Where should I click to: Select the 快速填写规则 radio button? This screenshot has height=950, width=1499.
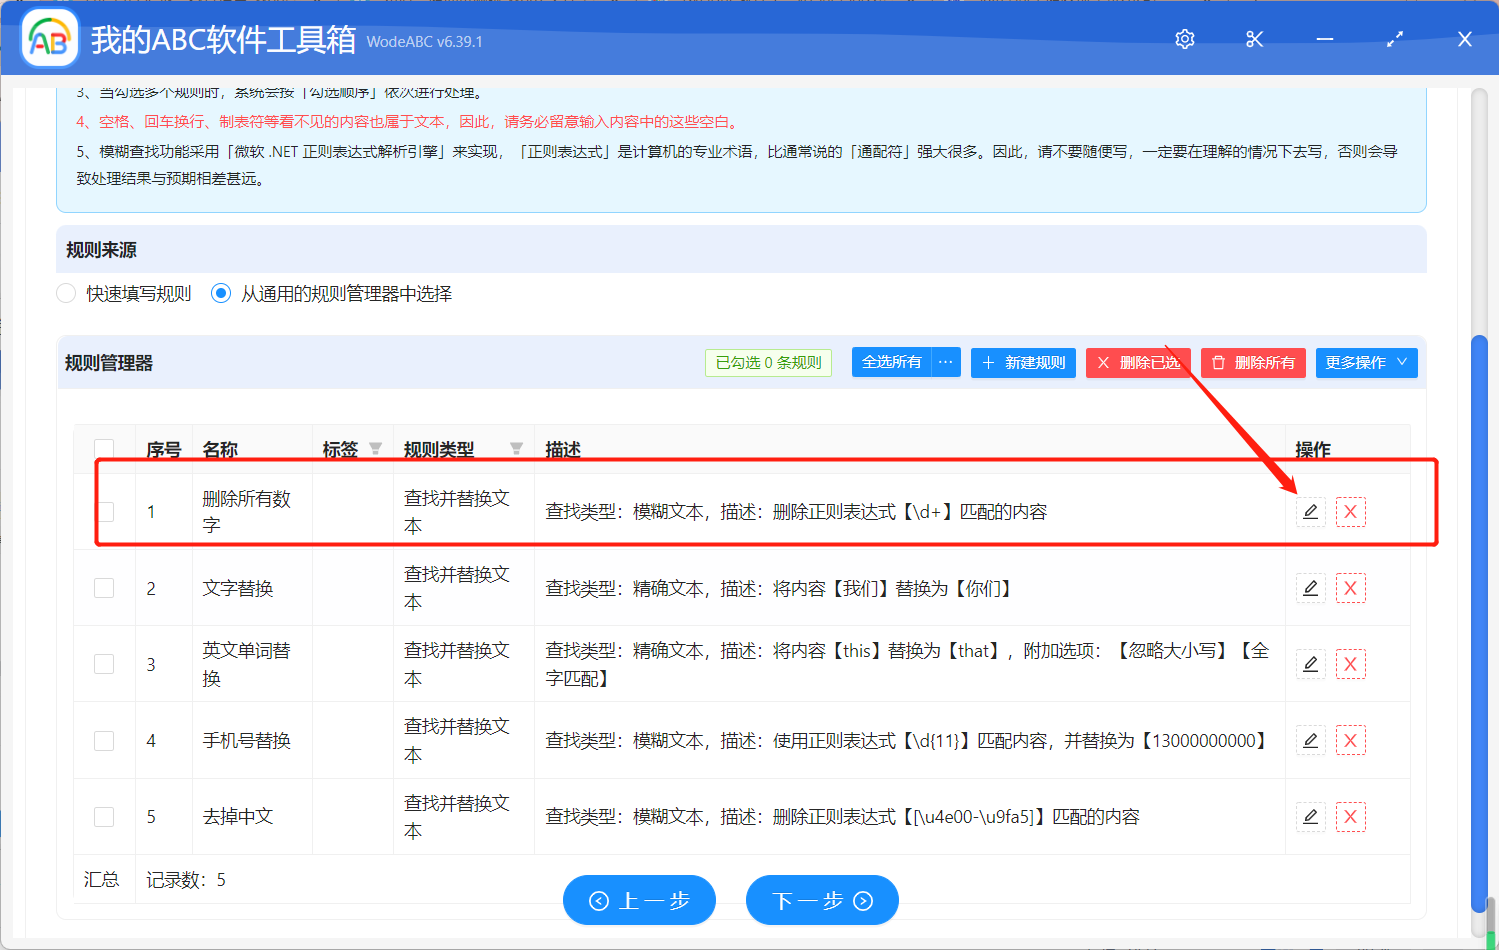coord(65,293)
